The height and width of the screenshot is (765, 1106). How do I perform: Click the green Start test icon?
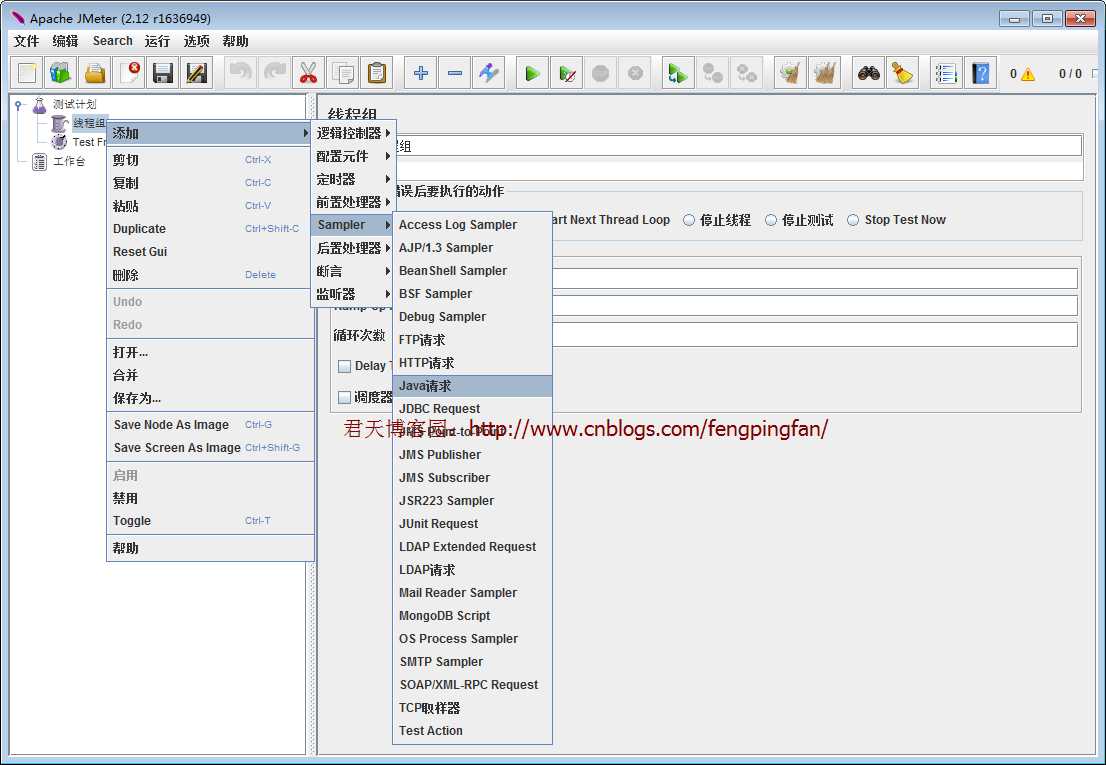[533, 73]
